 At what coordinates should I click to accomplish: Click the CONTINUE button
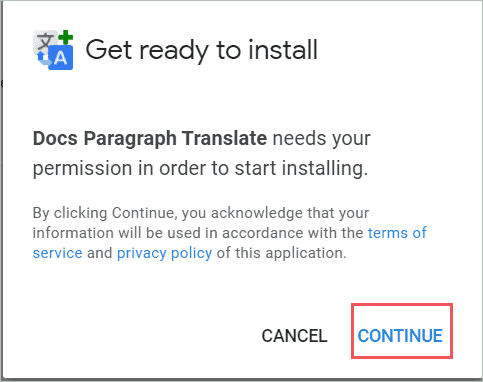400,336
